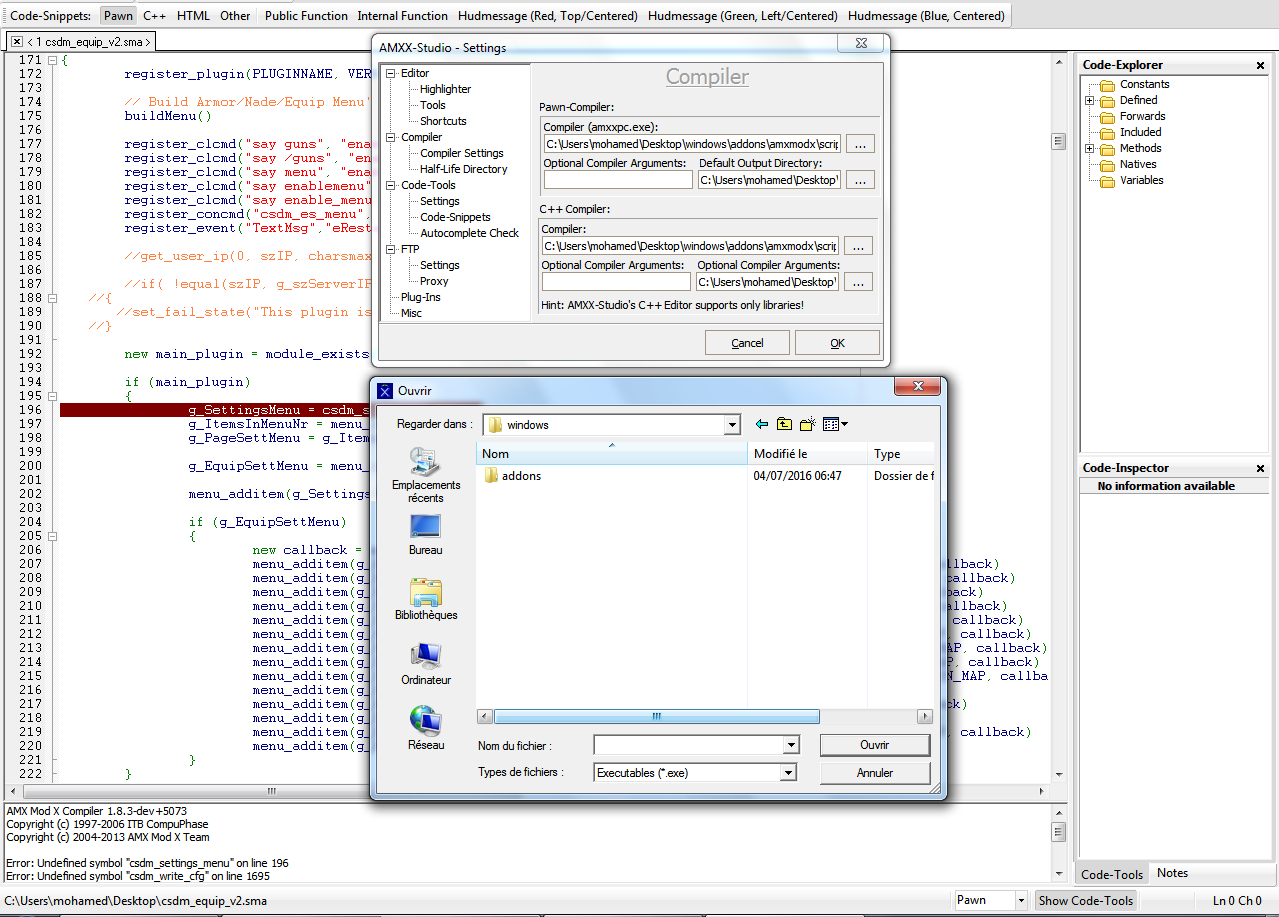Switch to the Other code-snippets tab

235,16
